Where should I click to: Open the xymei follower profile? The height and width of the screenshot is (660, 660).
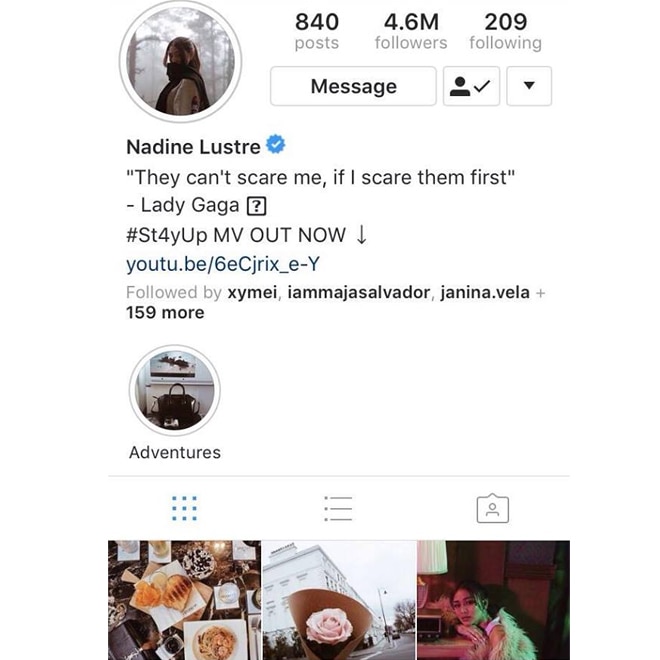point(252,292)
